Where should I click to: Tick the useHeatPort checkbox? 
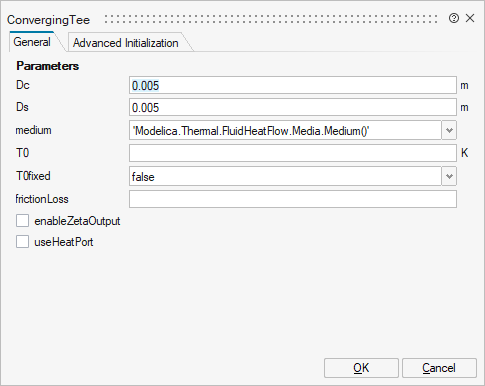[x=22, y=242]
